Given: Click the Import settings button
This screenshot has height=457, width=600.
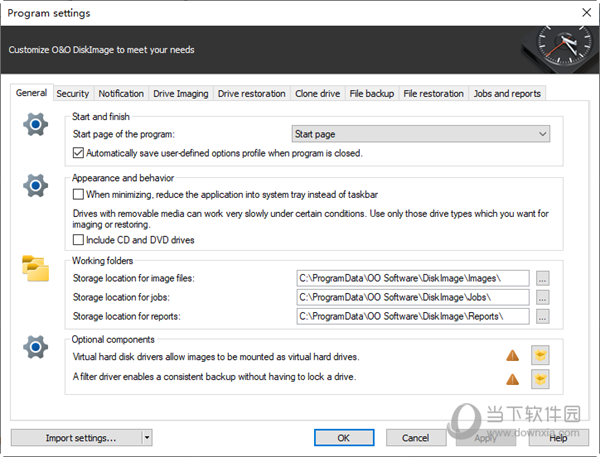Looking at the screenshot, I should point(77,437).
